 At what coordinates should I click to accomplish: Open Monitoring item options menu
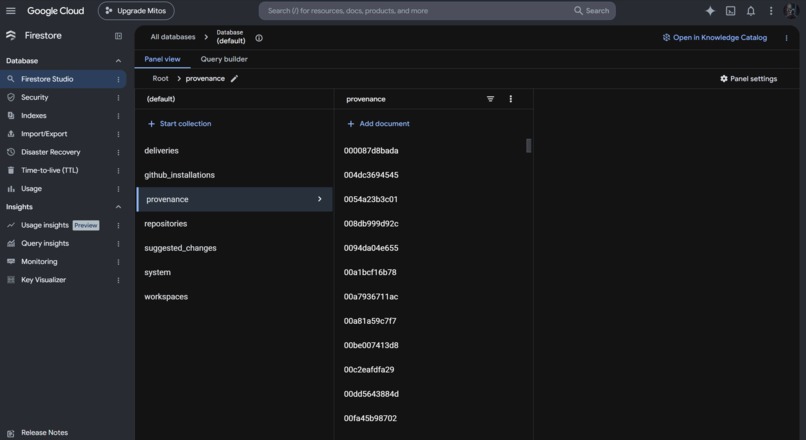(118, 262)
